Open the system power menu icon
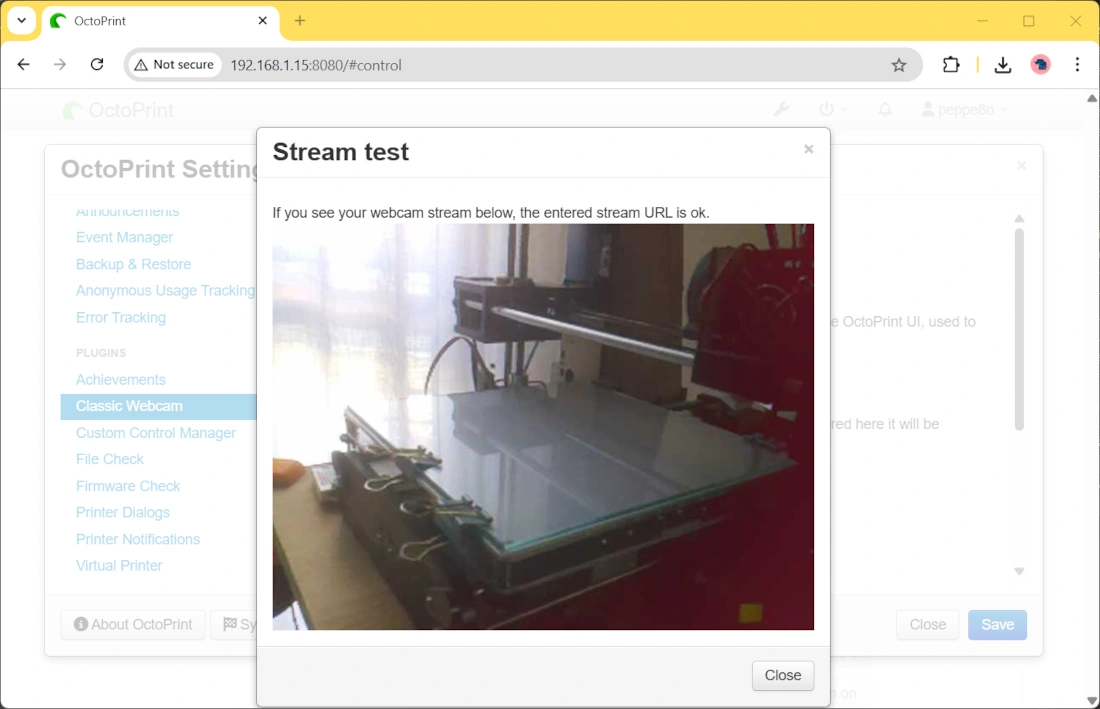This screenshot has height=709, width=1100. pyautogui.click(x=833, y=109)
